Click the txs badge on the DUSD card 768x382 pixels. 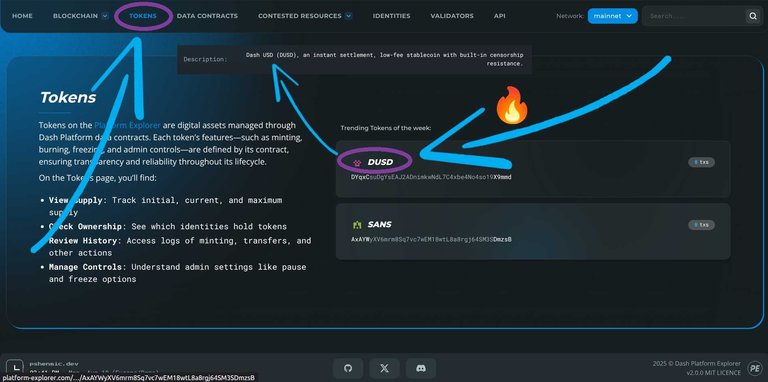click(x=701, y=162)
